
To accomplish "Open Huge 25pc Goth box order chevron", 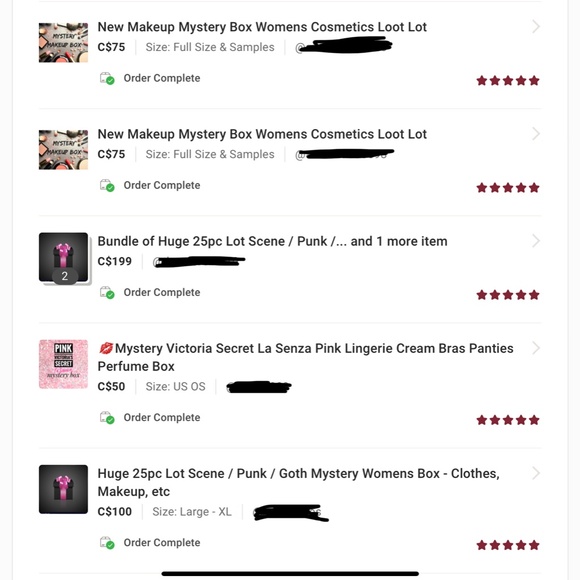I will pyautogui.click(x=536, y=473).
